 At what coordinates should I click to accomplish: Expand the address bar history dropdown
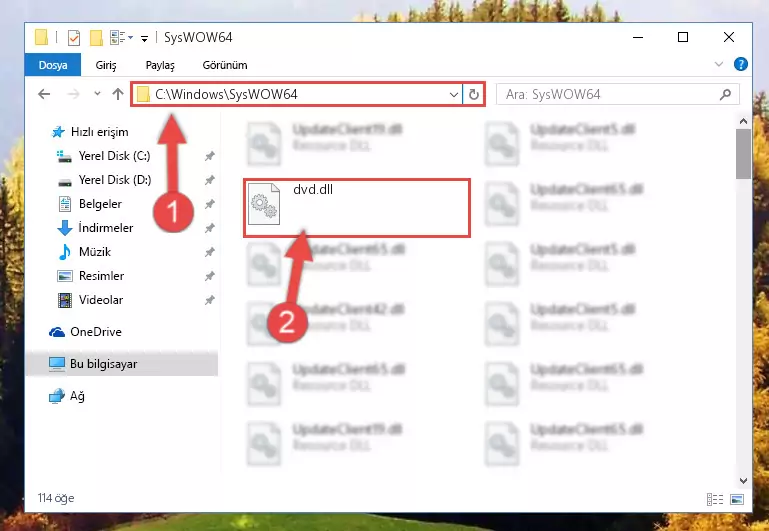point(454,94)
